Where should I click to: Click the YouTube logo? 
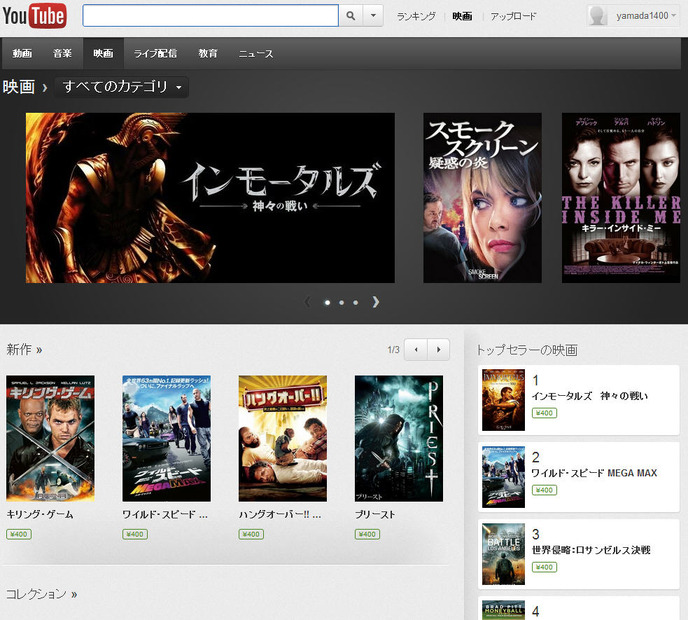pos(34,16)
